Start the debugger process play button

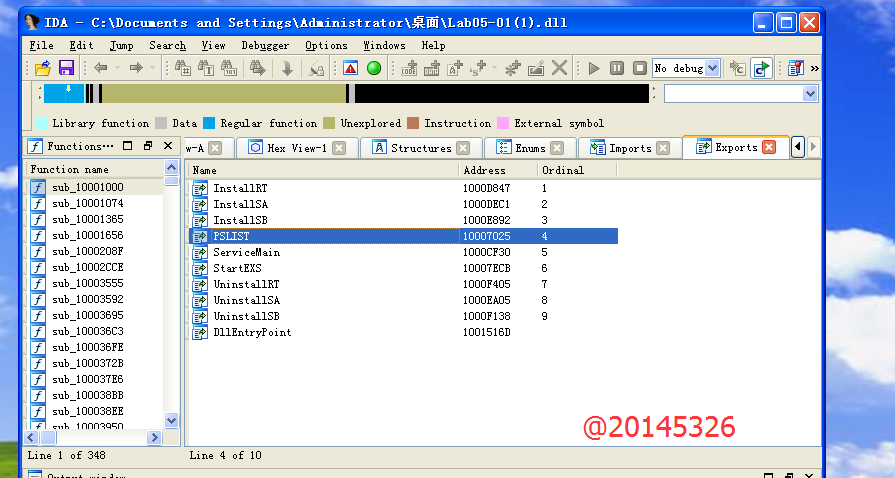(x=594, y=69)
